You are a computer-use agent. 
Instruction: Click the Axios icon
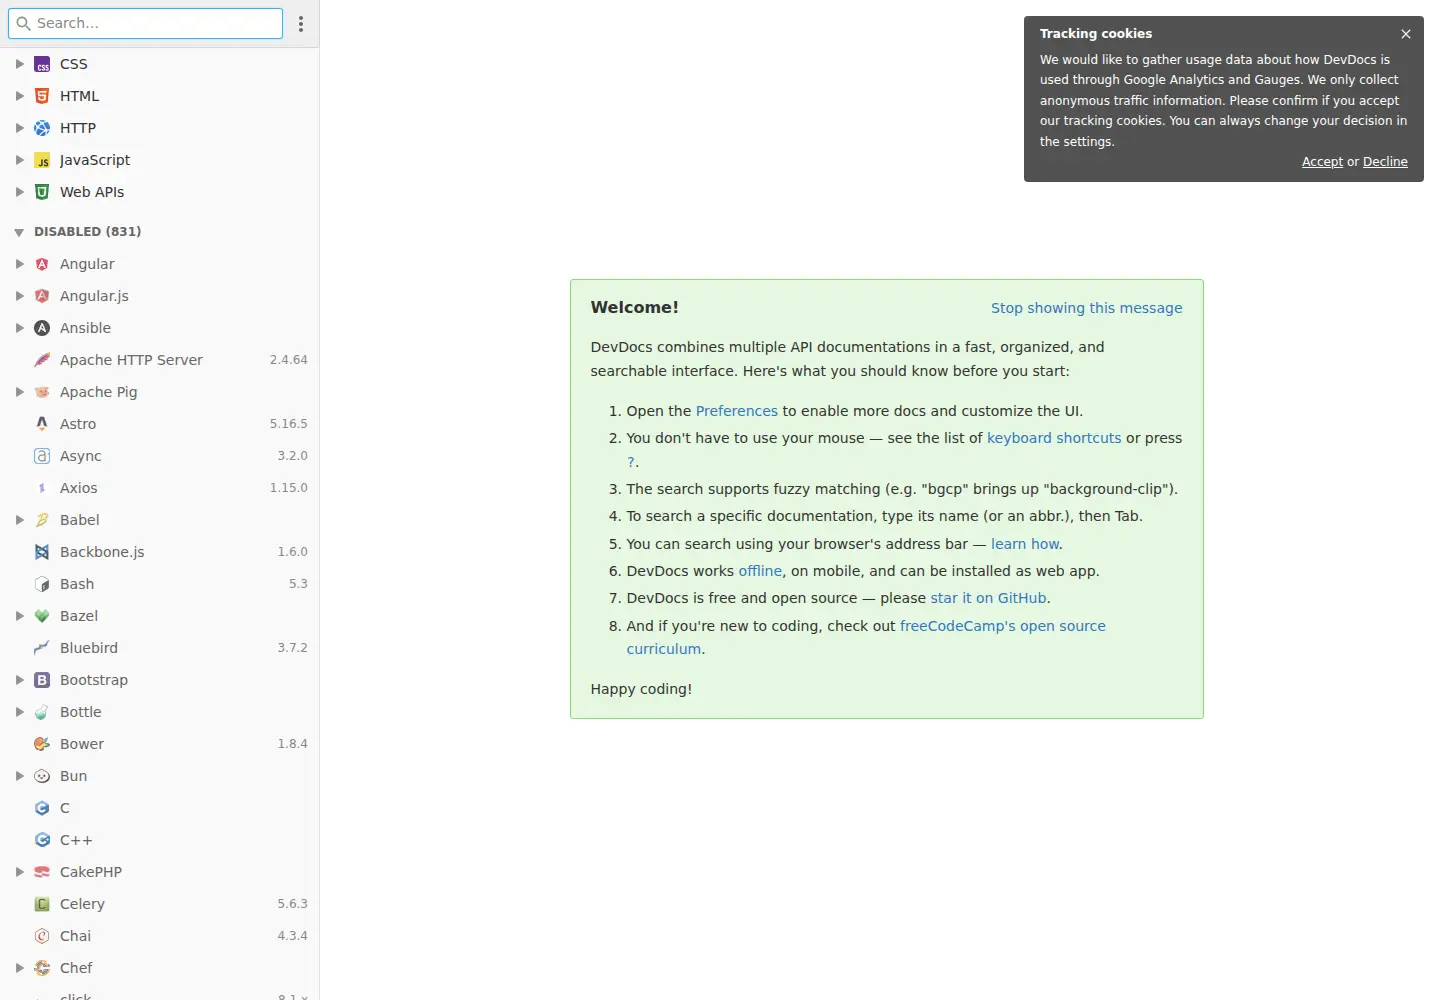42,488
